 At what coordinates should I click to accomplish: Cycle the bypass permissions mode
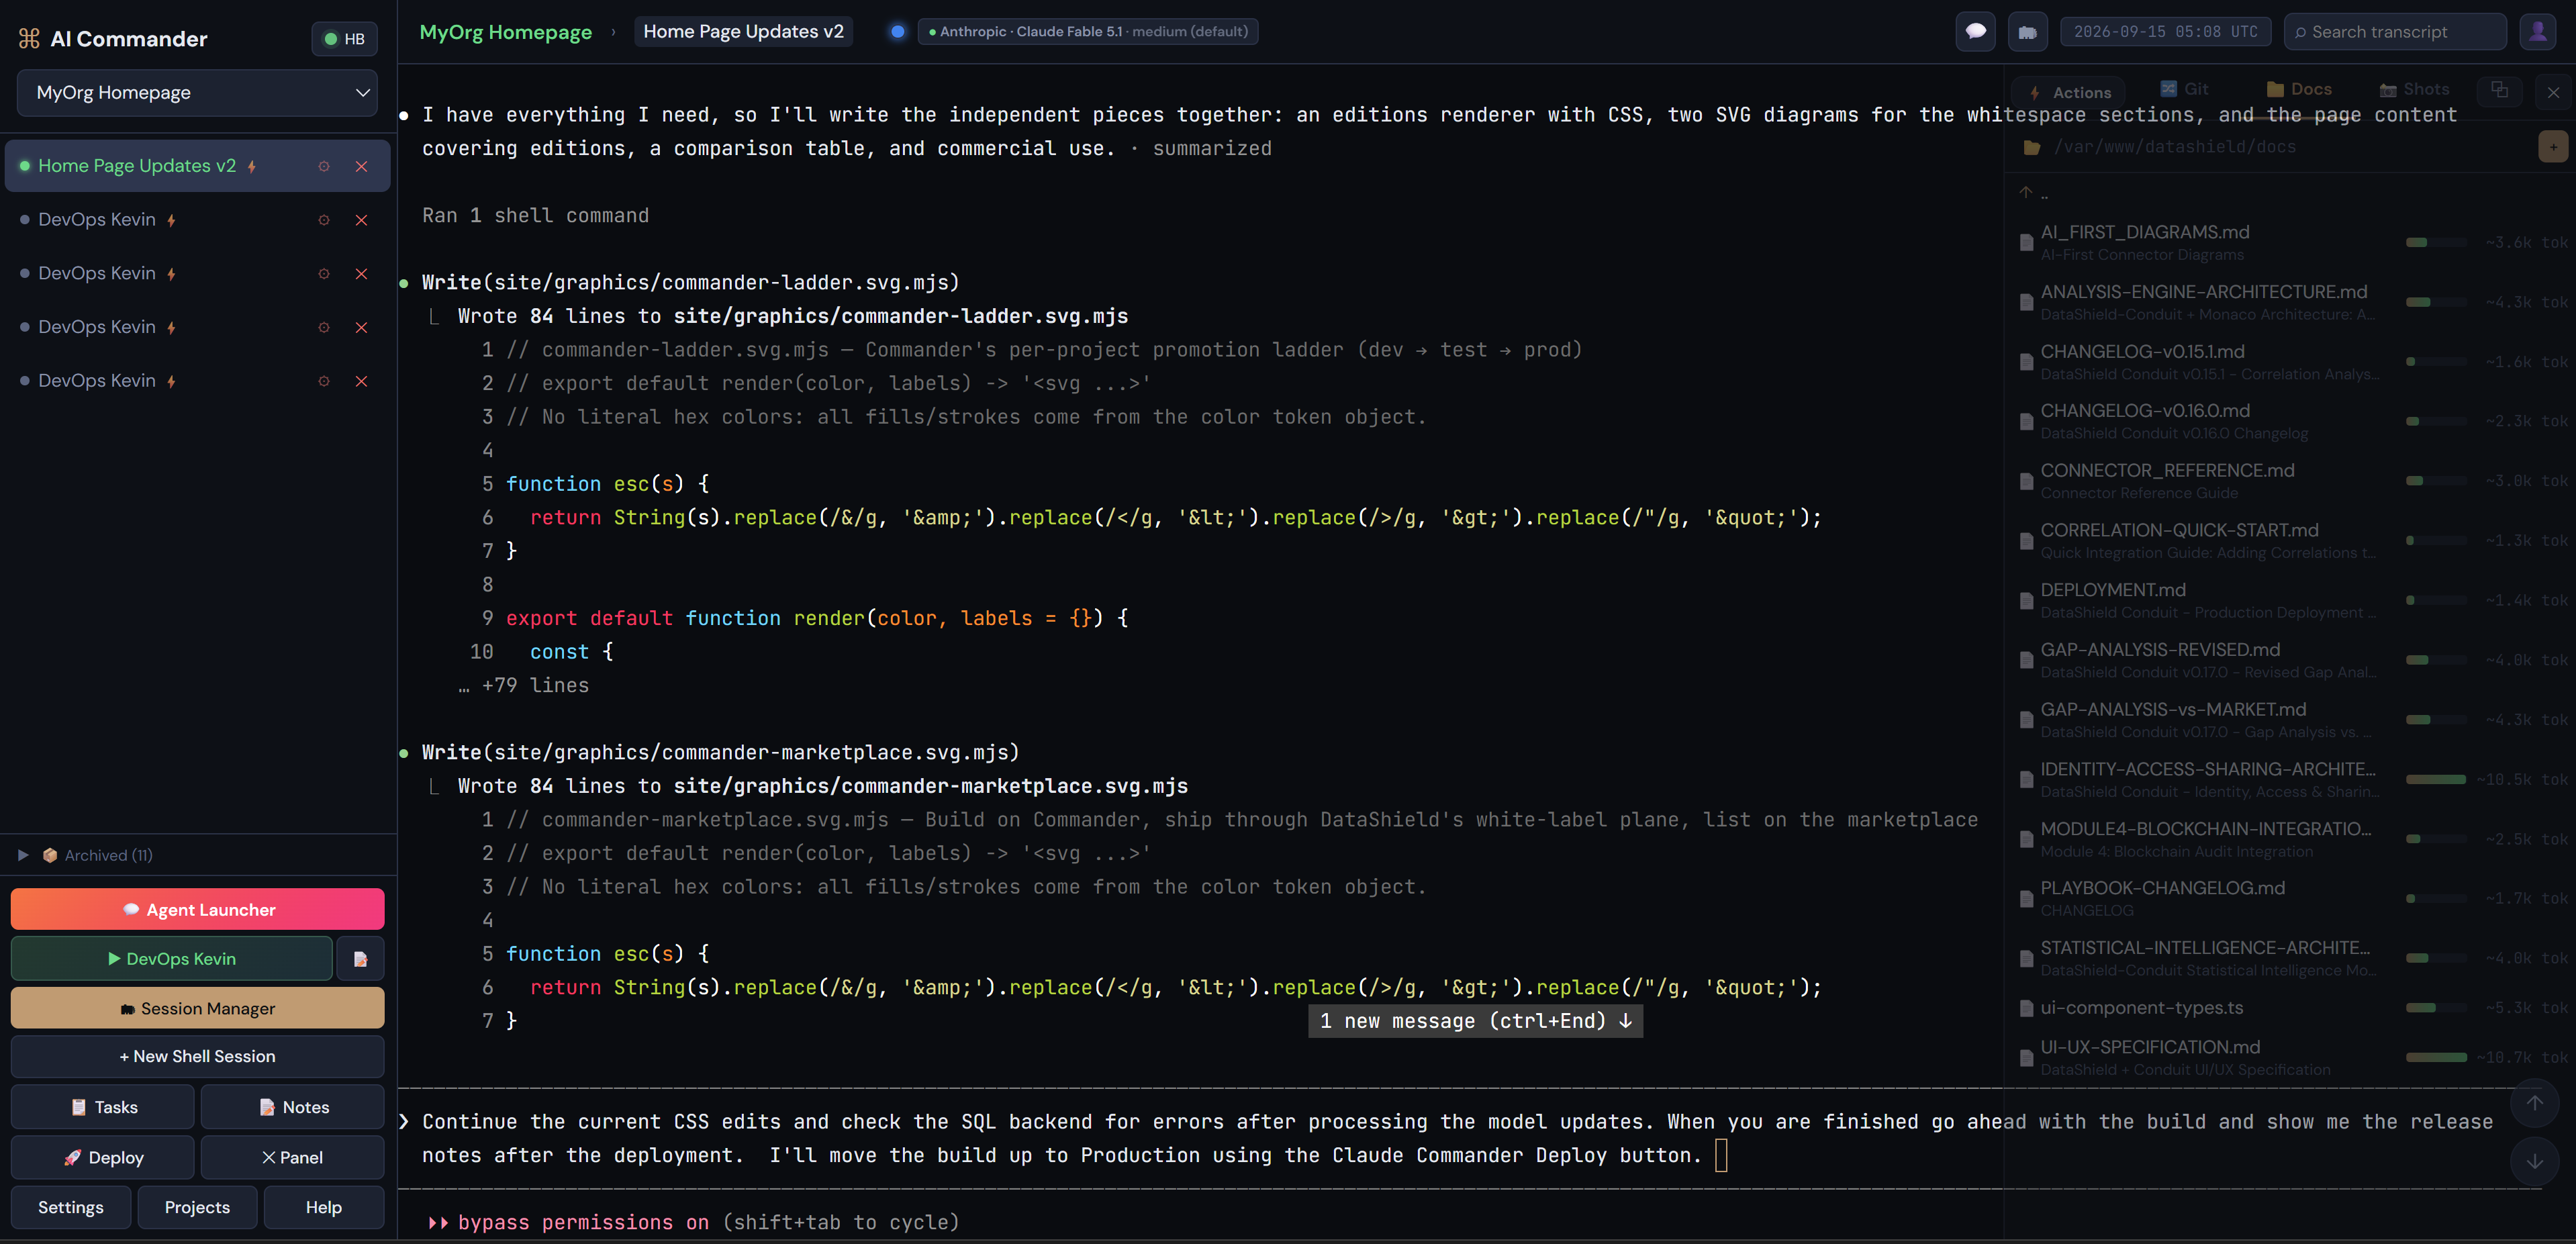(694, 1222)
